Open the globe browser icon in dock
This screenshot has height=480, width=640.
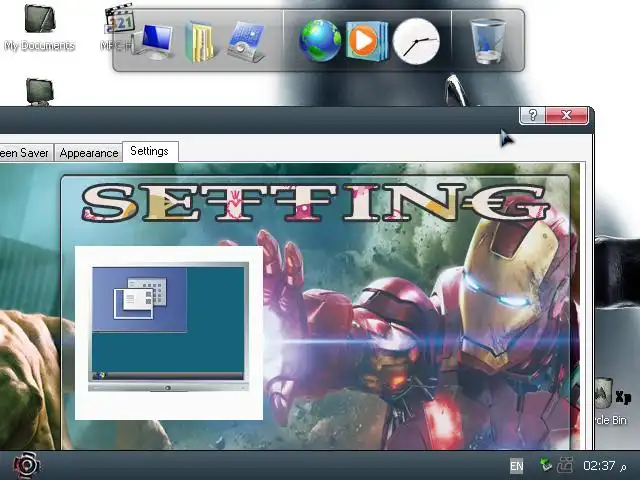(x=320, y=40)
